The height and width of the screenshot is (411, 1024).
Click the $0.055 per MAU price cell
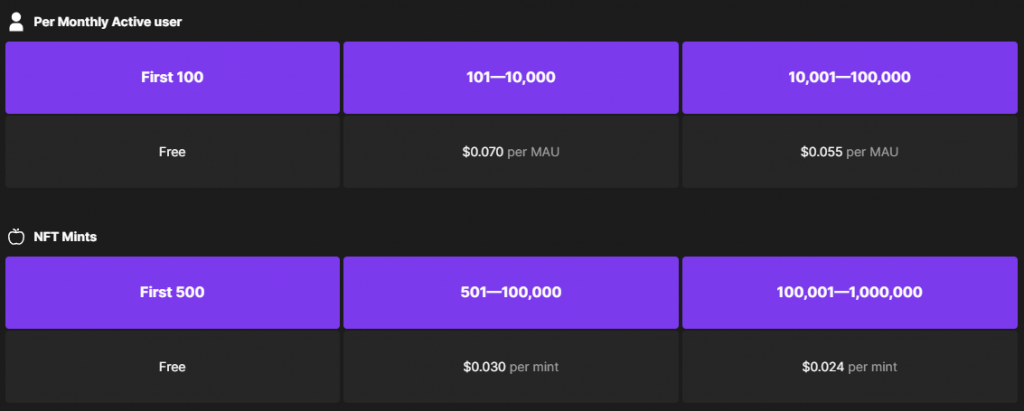850,152
